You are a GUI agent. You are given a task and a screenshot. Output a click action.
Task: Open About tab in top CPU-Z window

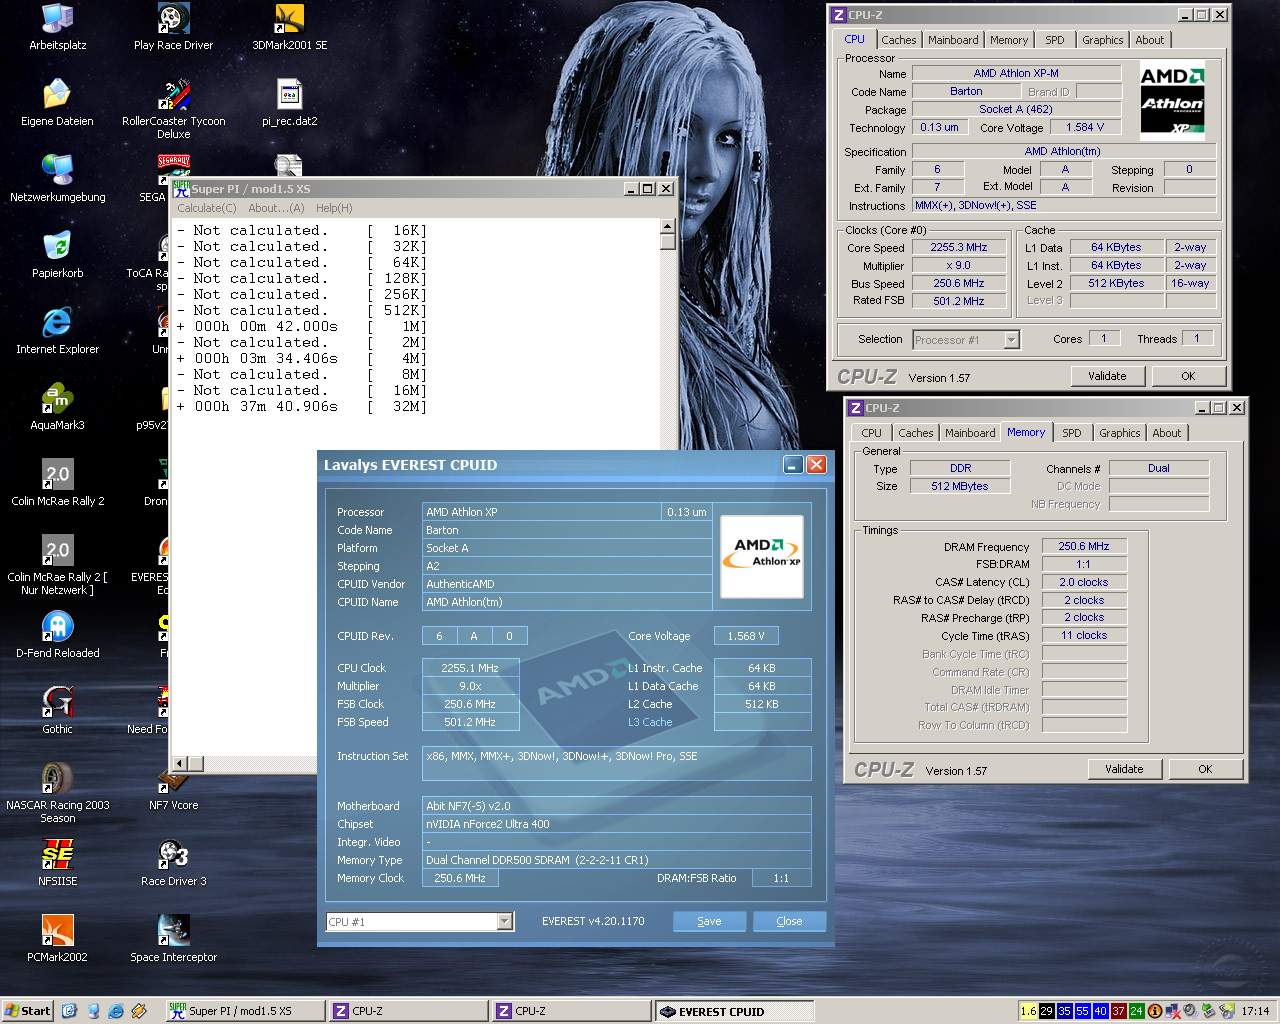1149,40
